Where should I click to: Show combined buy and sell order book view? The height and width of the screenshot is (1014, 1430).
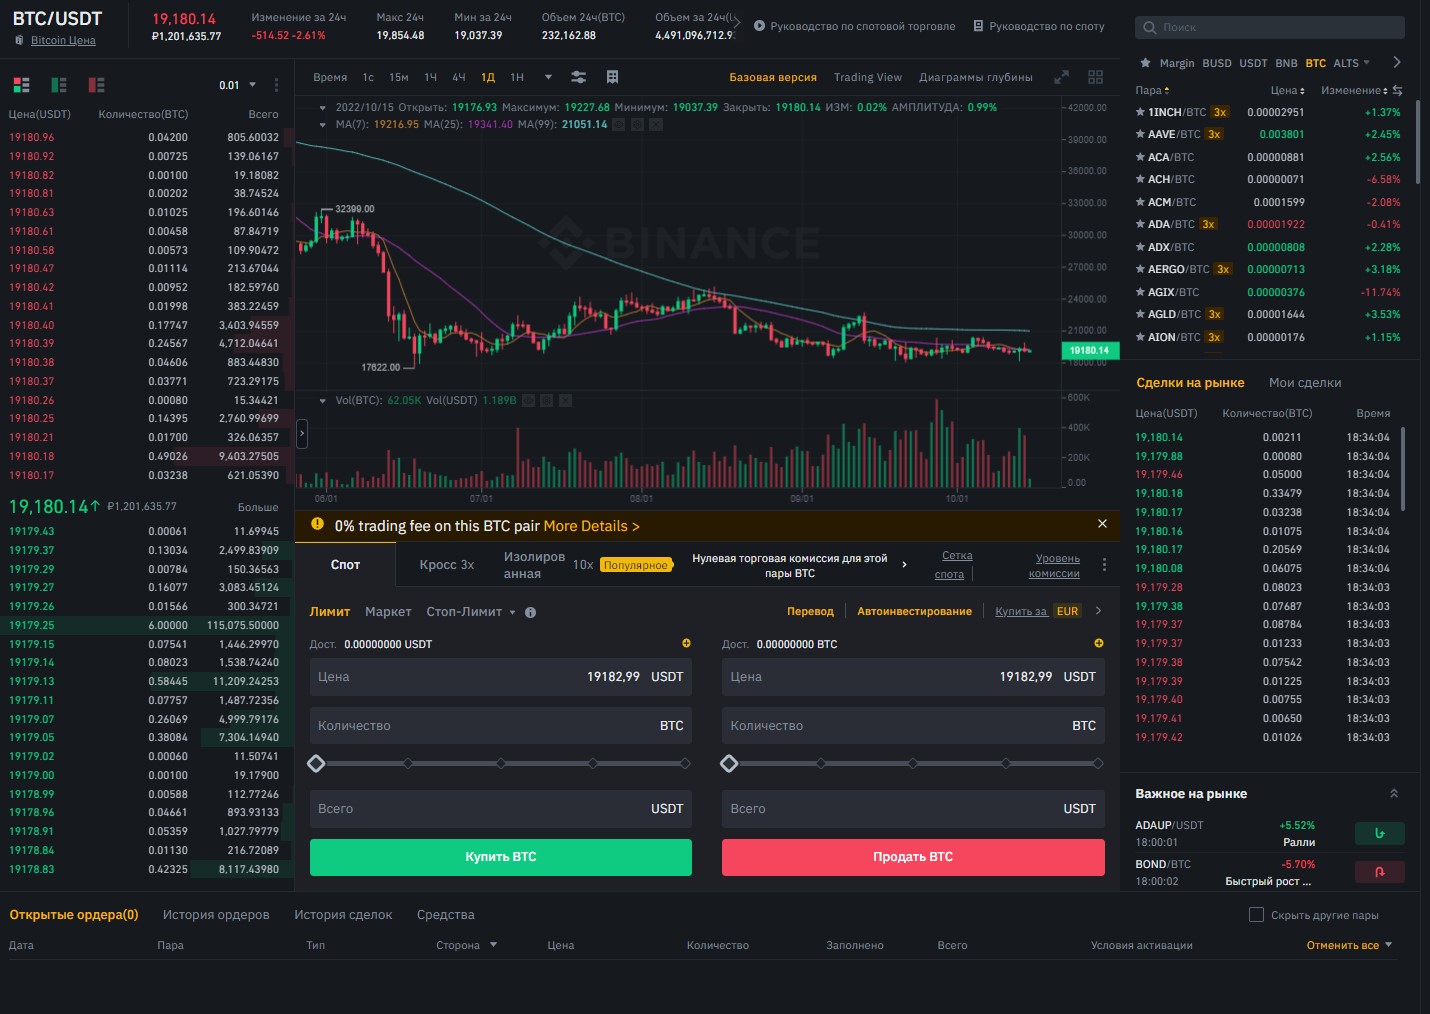click(21, 85)
